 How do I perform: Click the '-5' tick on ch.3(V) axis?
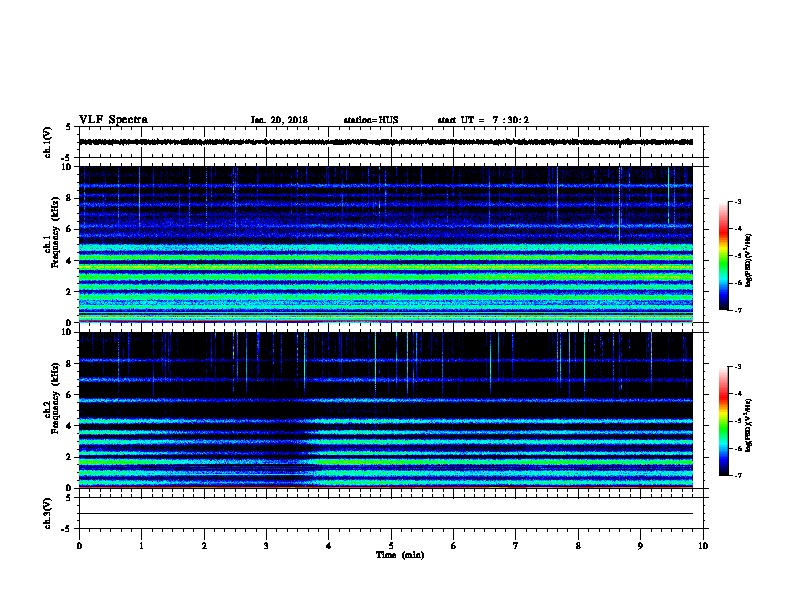(x=67, y=529)
